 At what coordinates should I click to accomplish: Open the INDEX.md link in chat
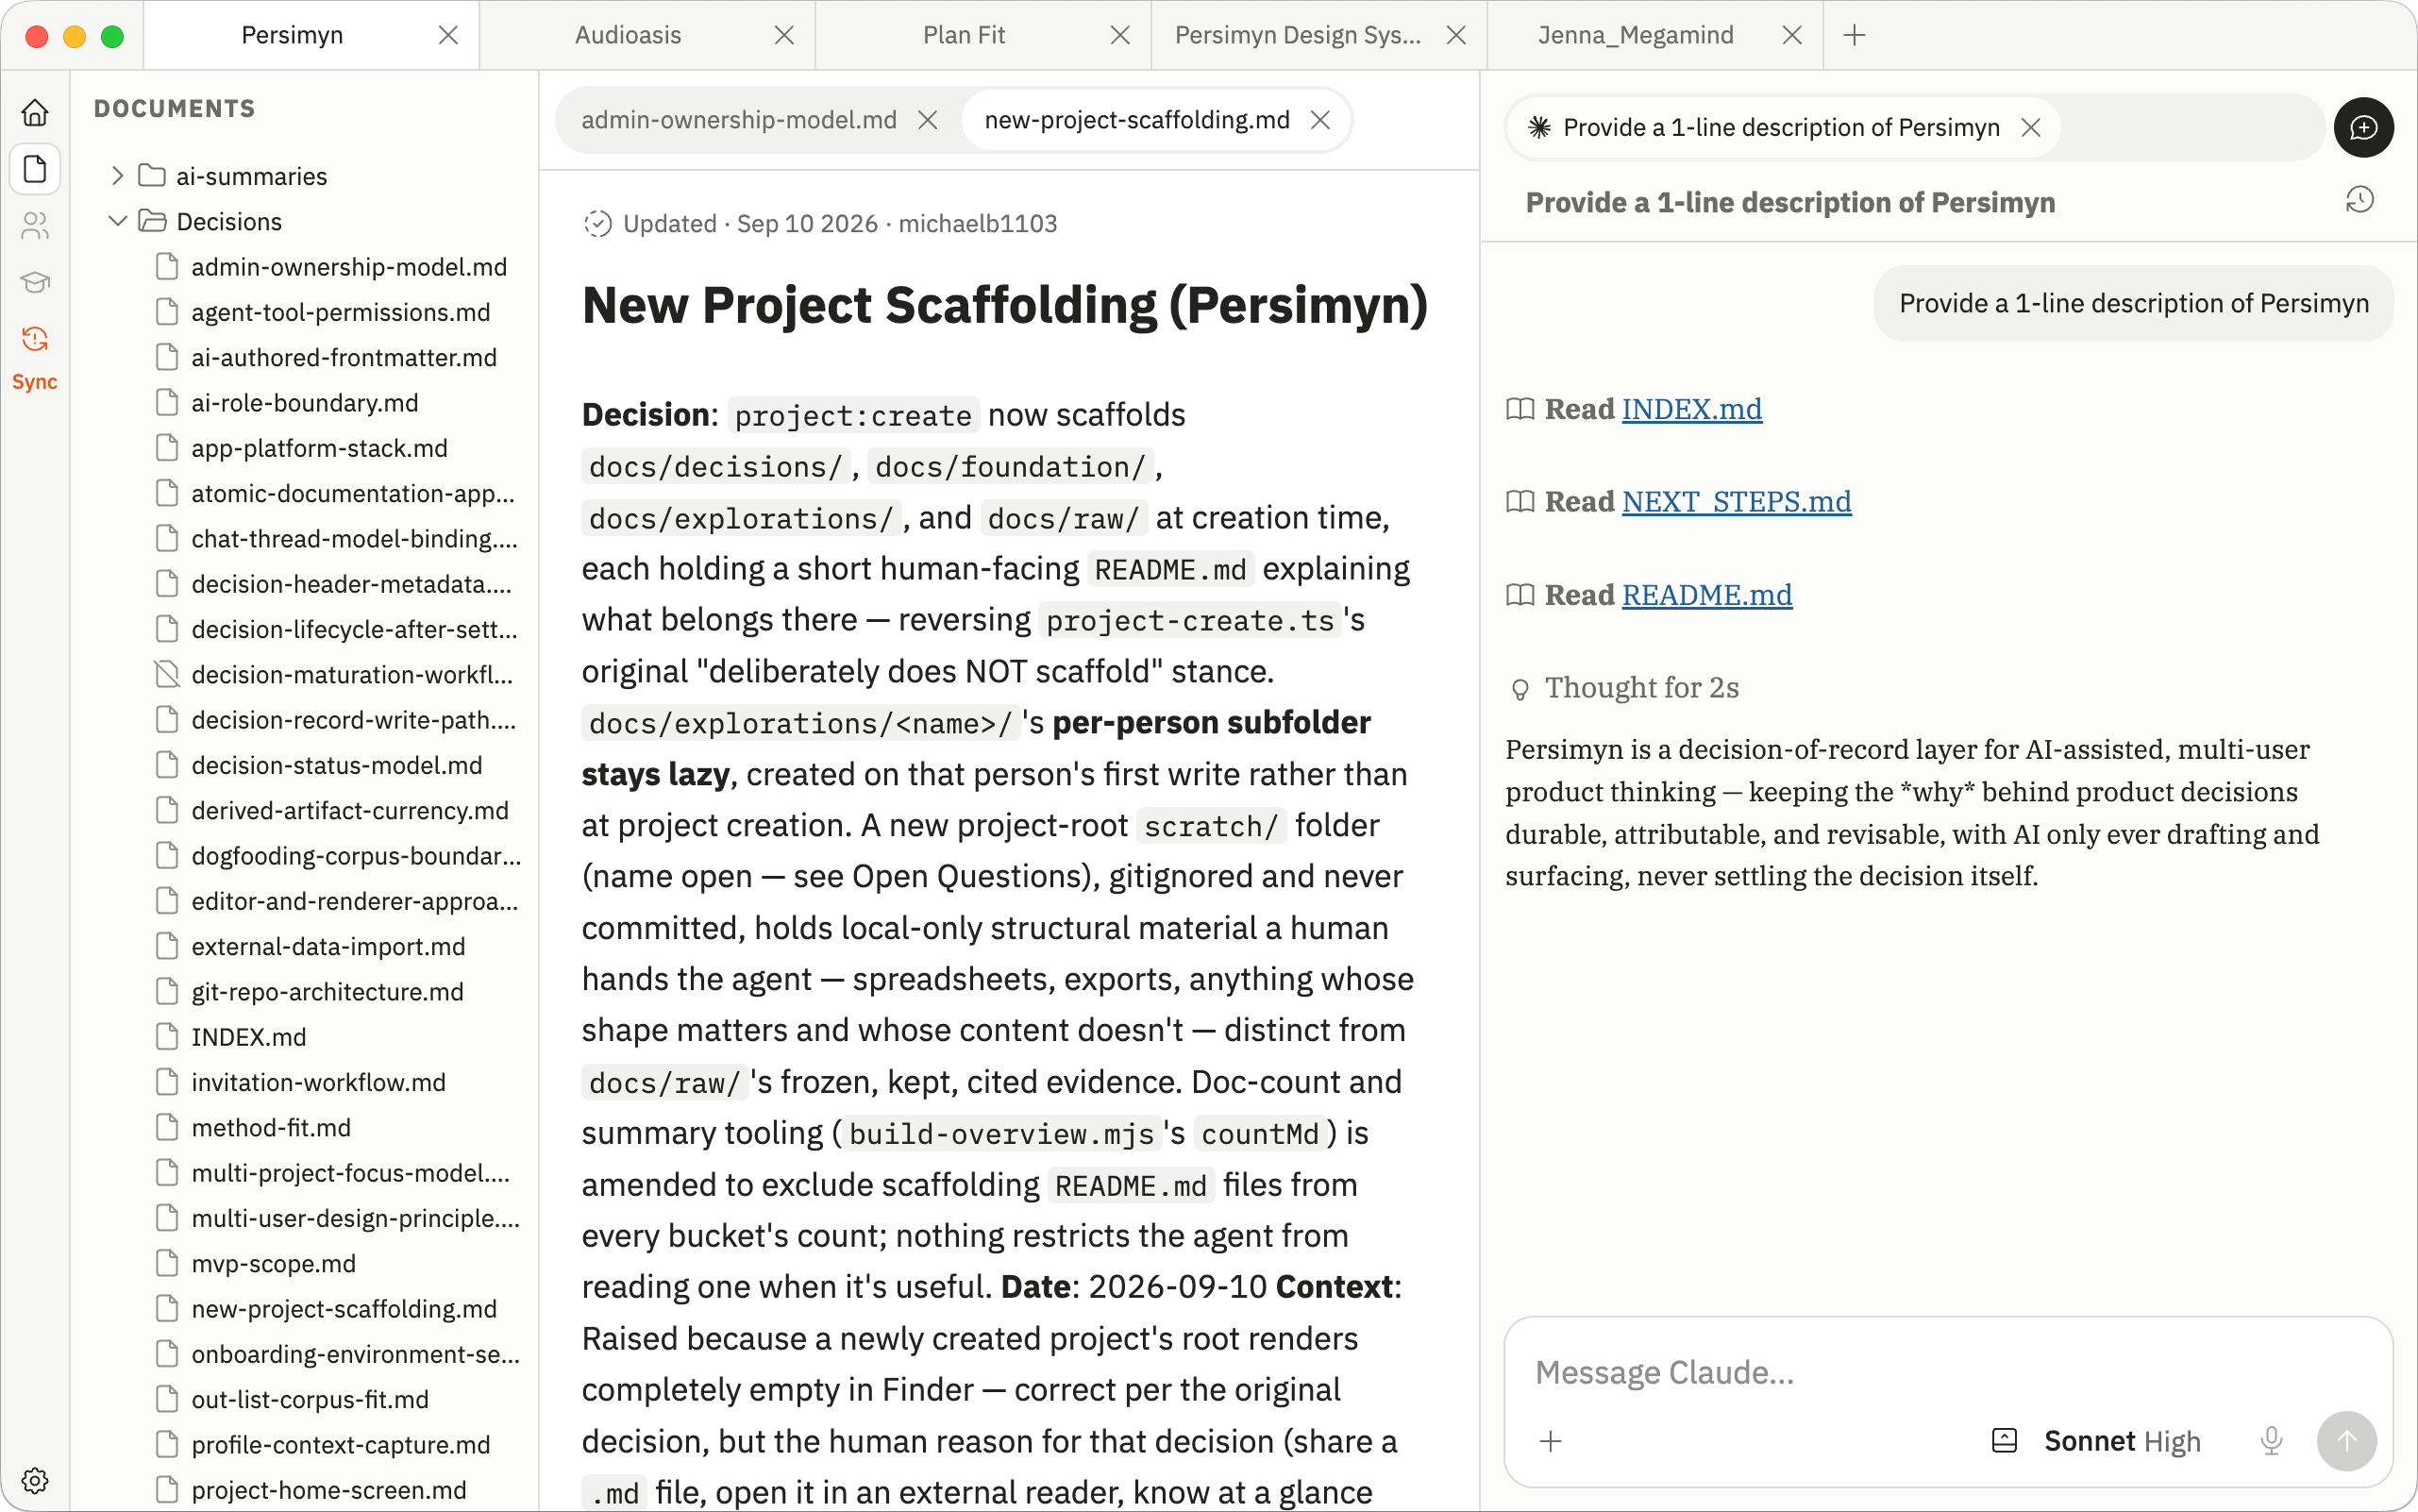[1692, 409]
